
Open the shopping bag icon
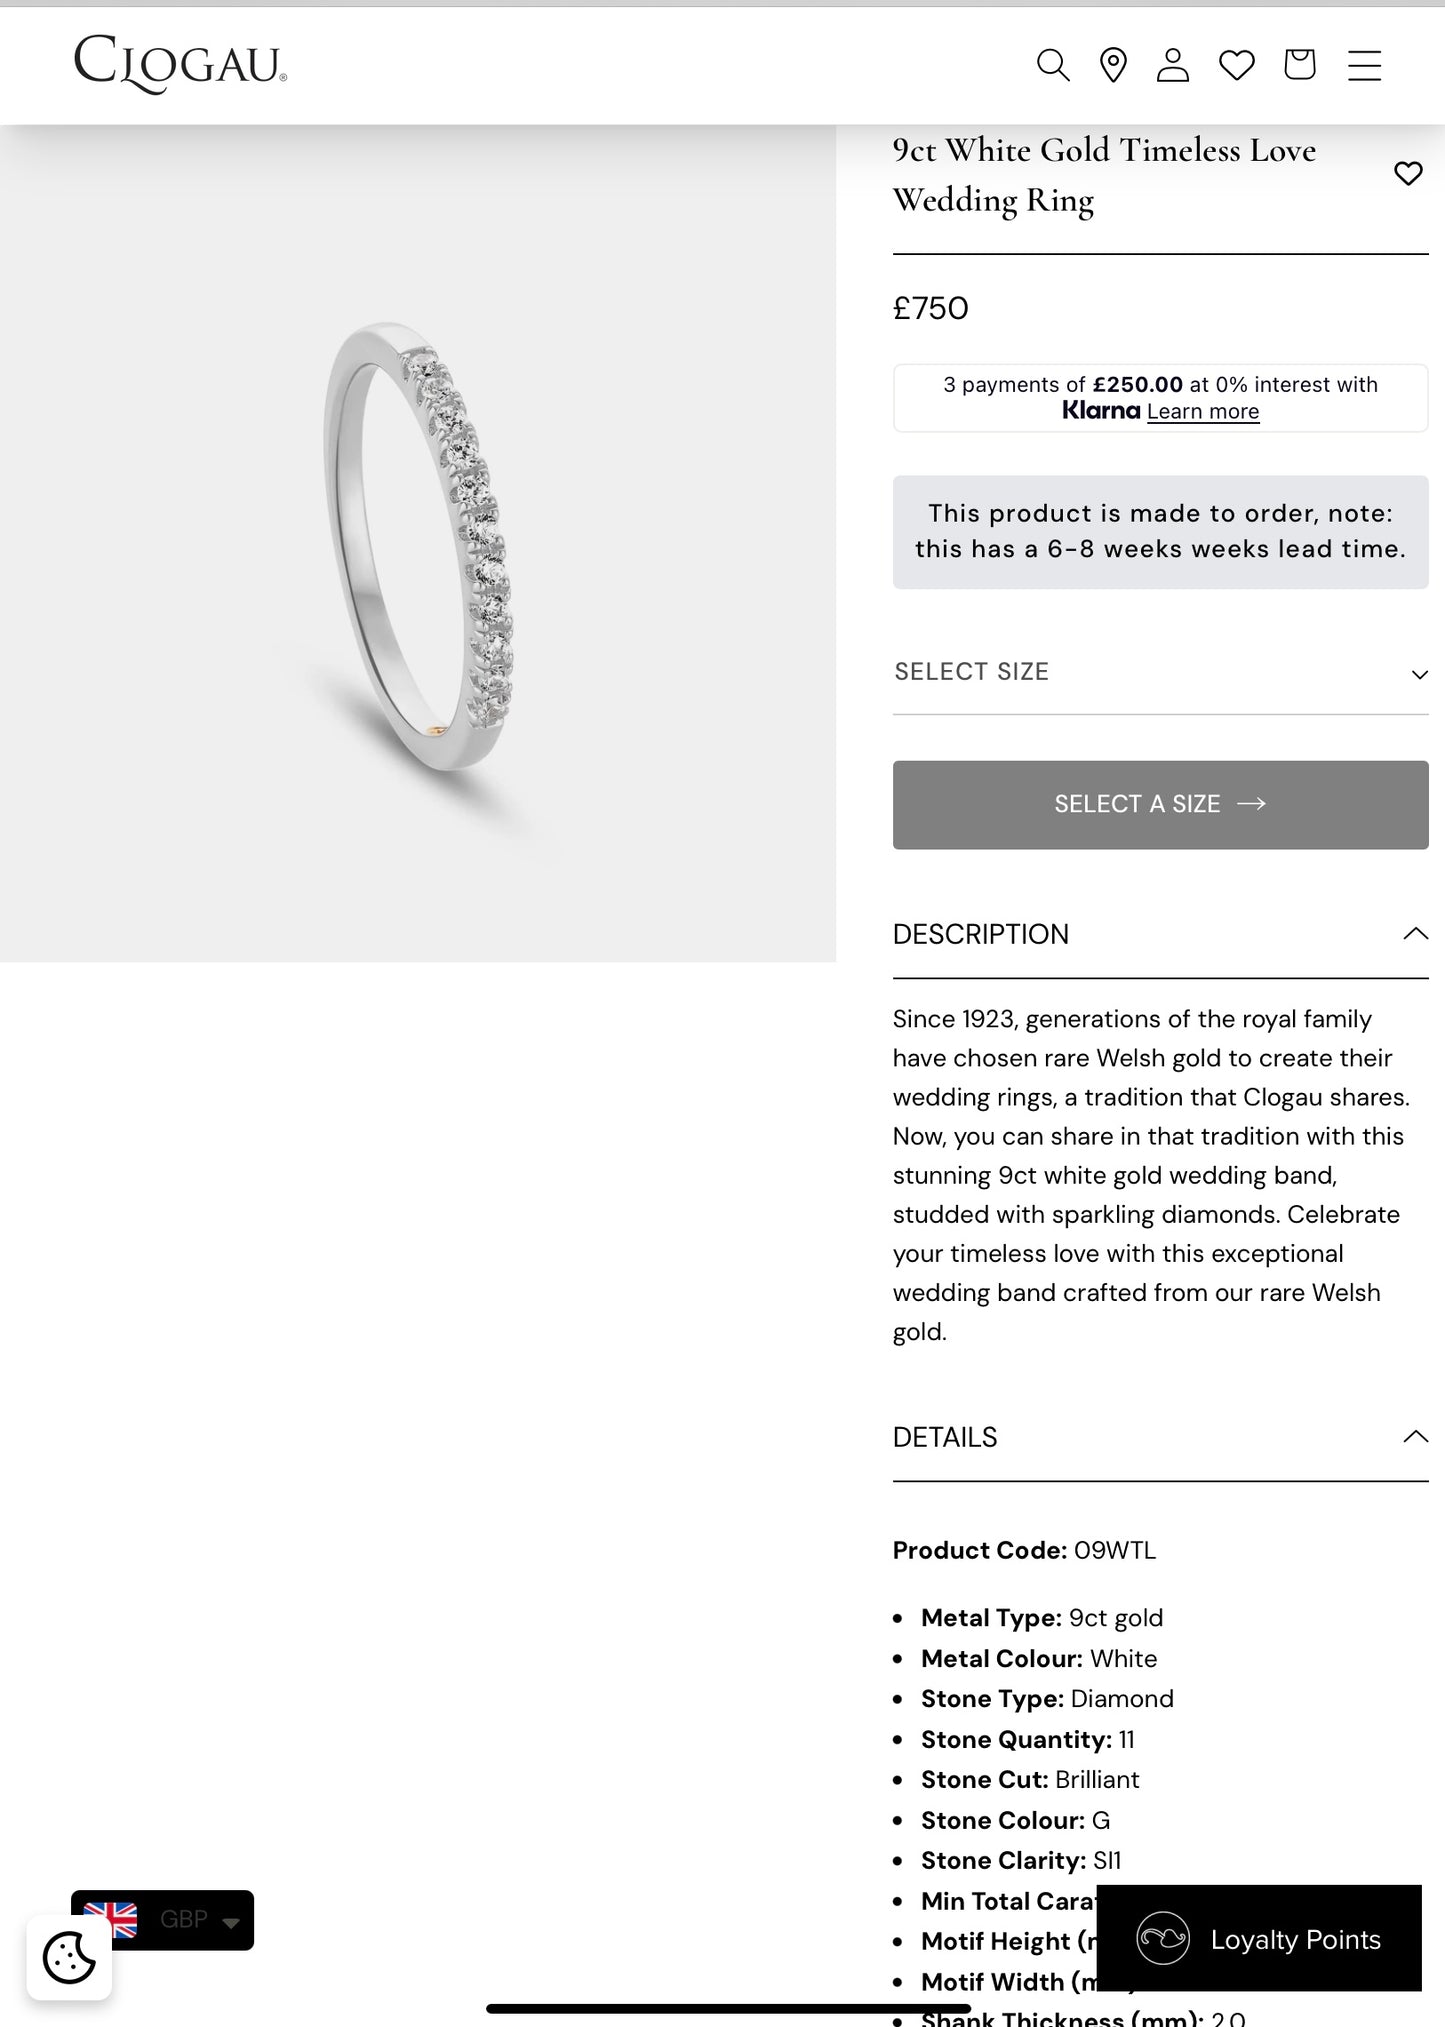click(1299, 65)
